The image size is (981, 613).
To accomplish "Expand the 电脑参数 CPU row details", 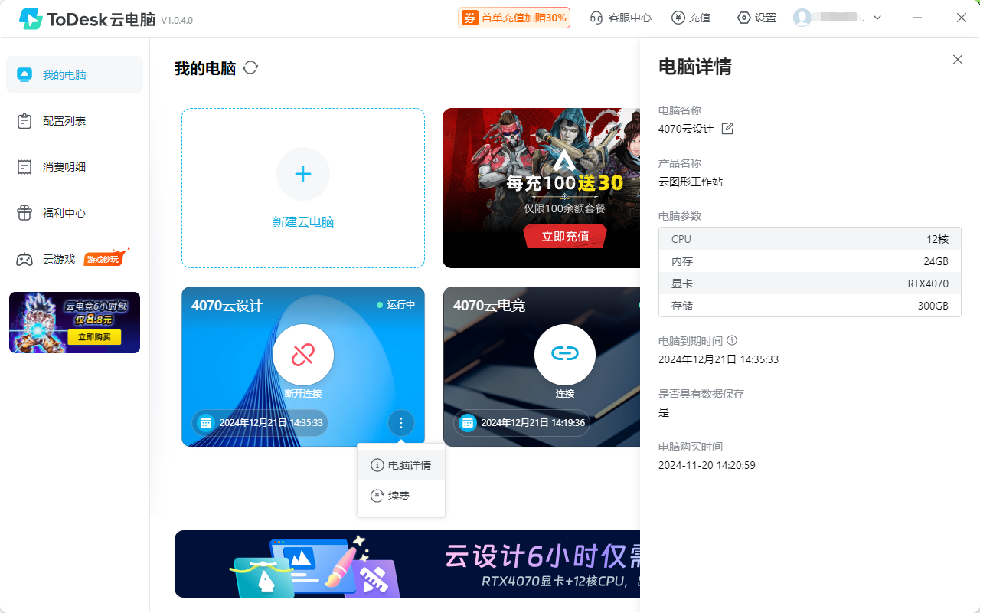I will 808,238.
